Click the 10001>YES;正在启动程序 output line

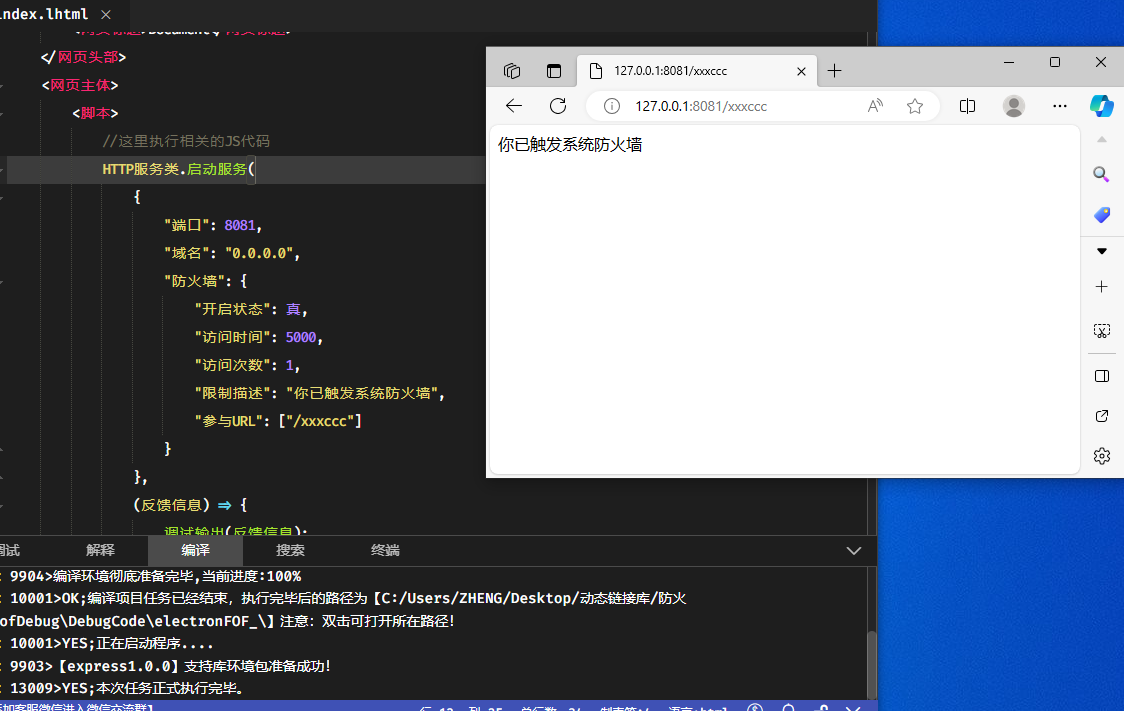(111, 644)
